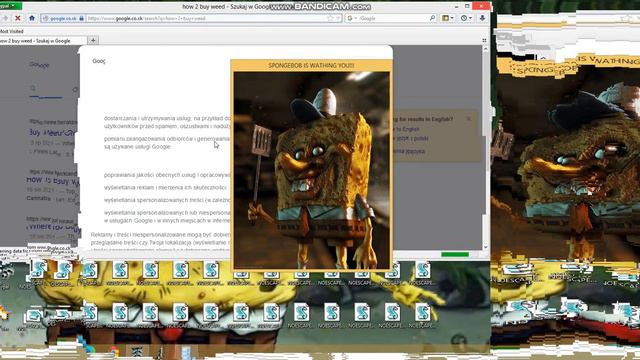Image resolution: width=640 pixels, height=360 pixels.
Task: Open the 'Where to buy' search result
Action: (53, 227)
